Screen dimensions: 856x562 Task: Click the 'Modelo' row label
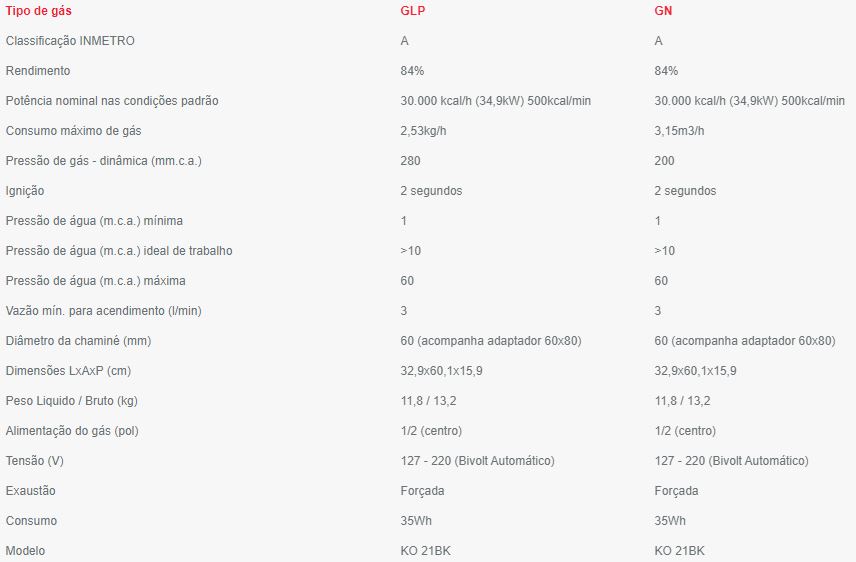26,551
